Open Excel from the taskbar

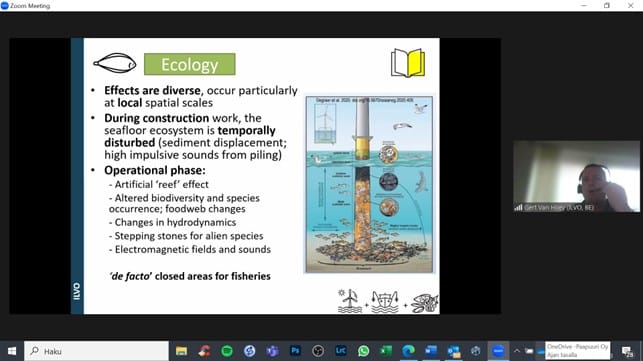coord(386,351)
